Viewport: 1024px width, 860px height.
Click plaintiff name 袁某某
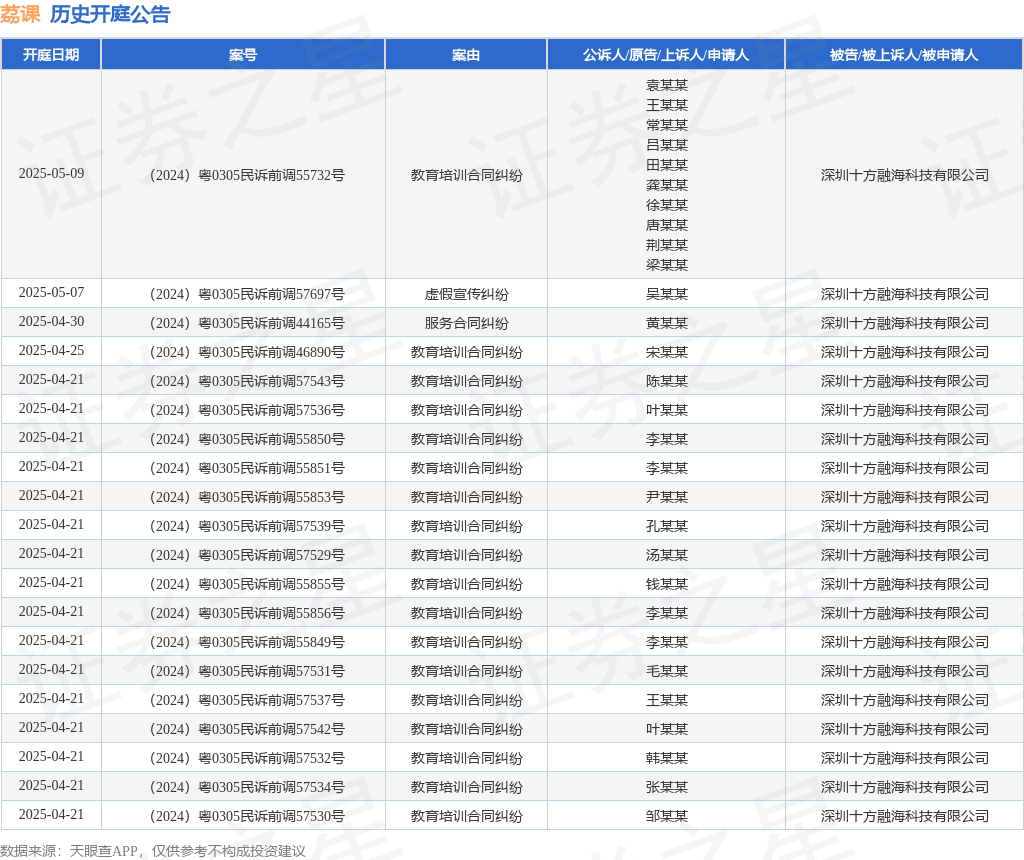coord(666,85)
